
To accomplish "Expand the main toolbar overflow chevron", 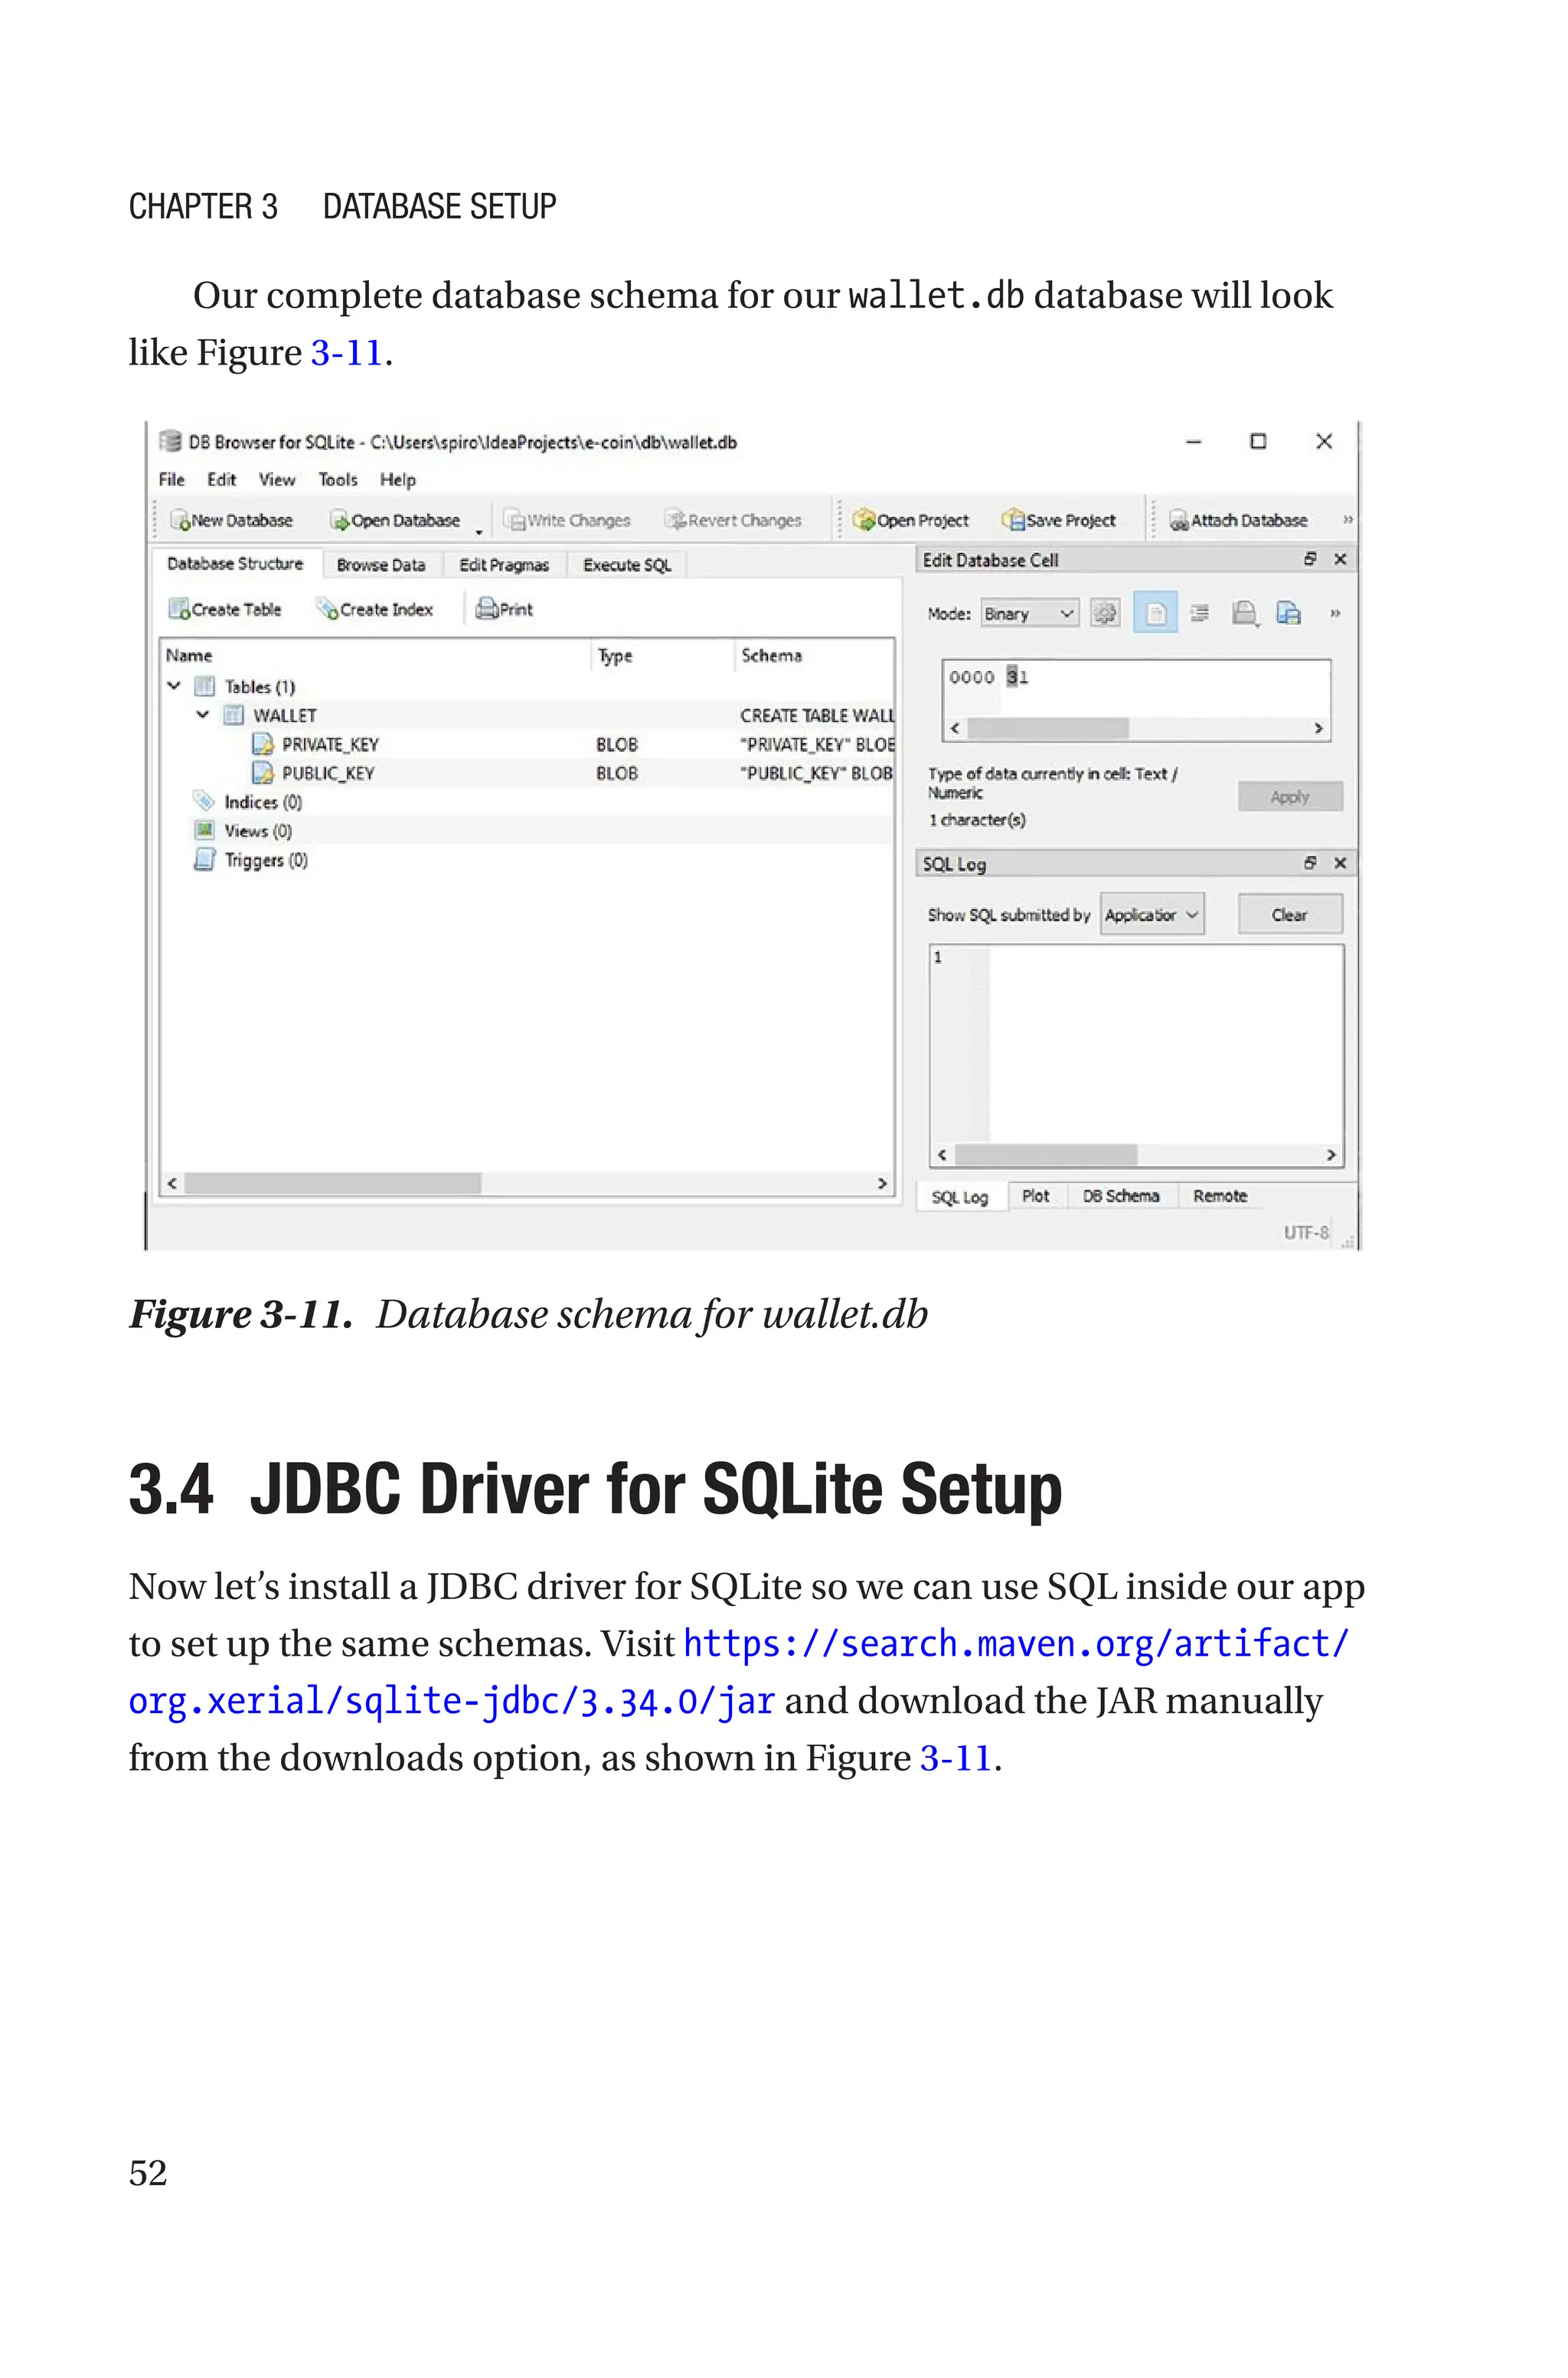I will coord(1347,519).
